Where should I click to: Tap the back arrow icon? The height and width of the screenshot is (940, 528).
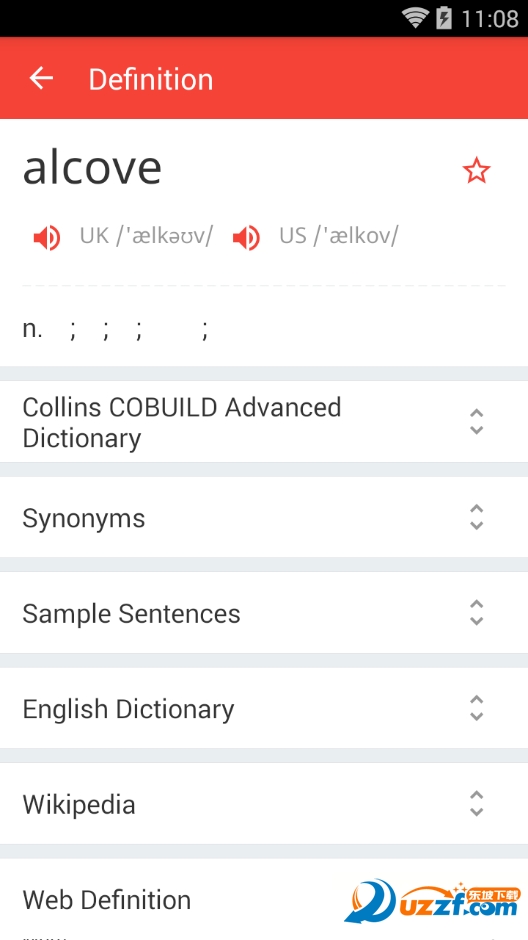(x=41, y=78)
